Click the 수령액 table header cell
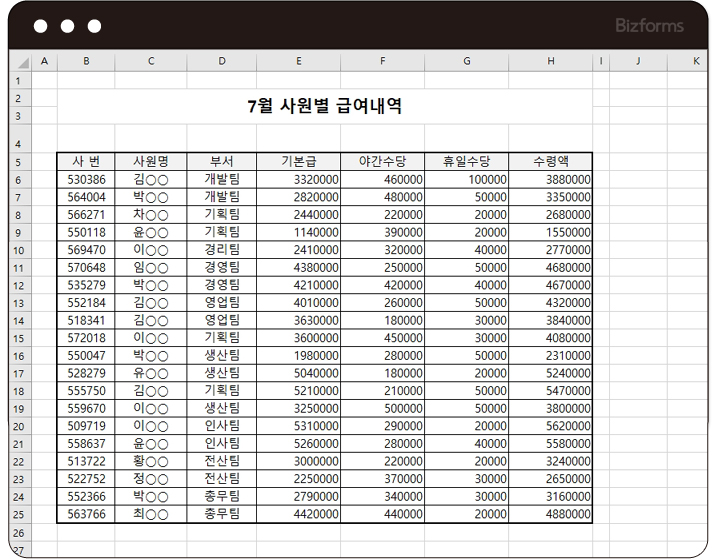This screenshot has height=560, width=715. click(x=550, y=161)
